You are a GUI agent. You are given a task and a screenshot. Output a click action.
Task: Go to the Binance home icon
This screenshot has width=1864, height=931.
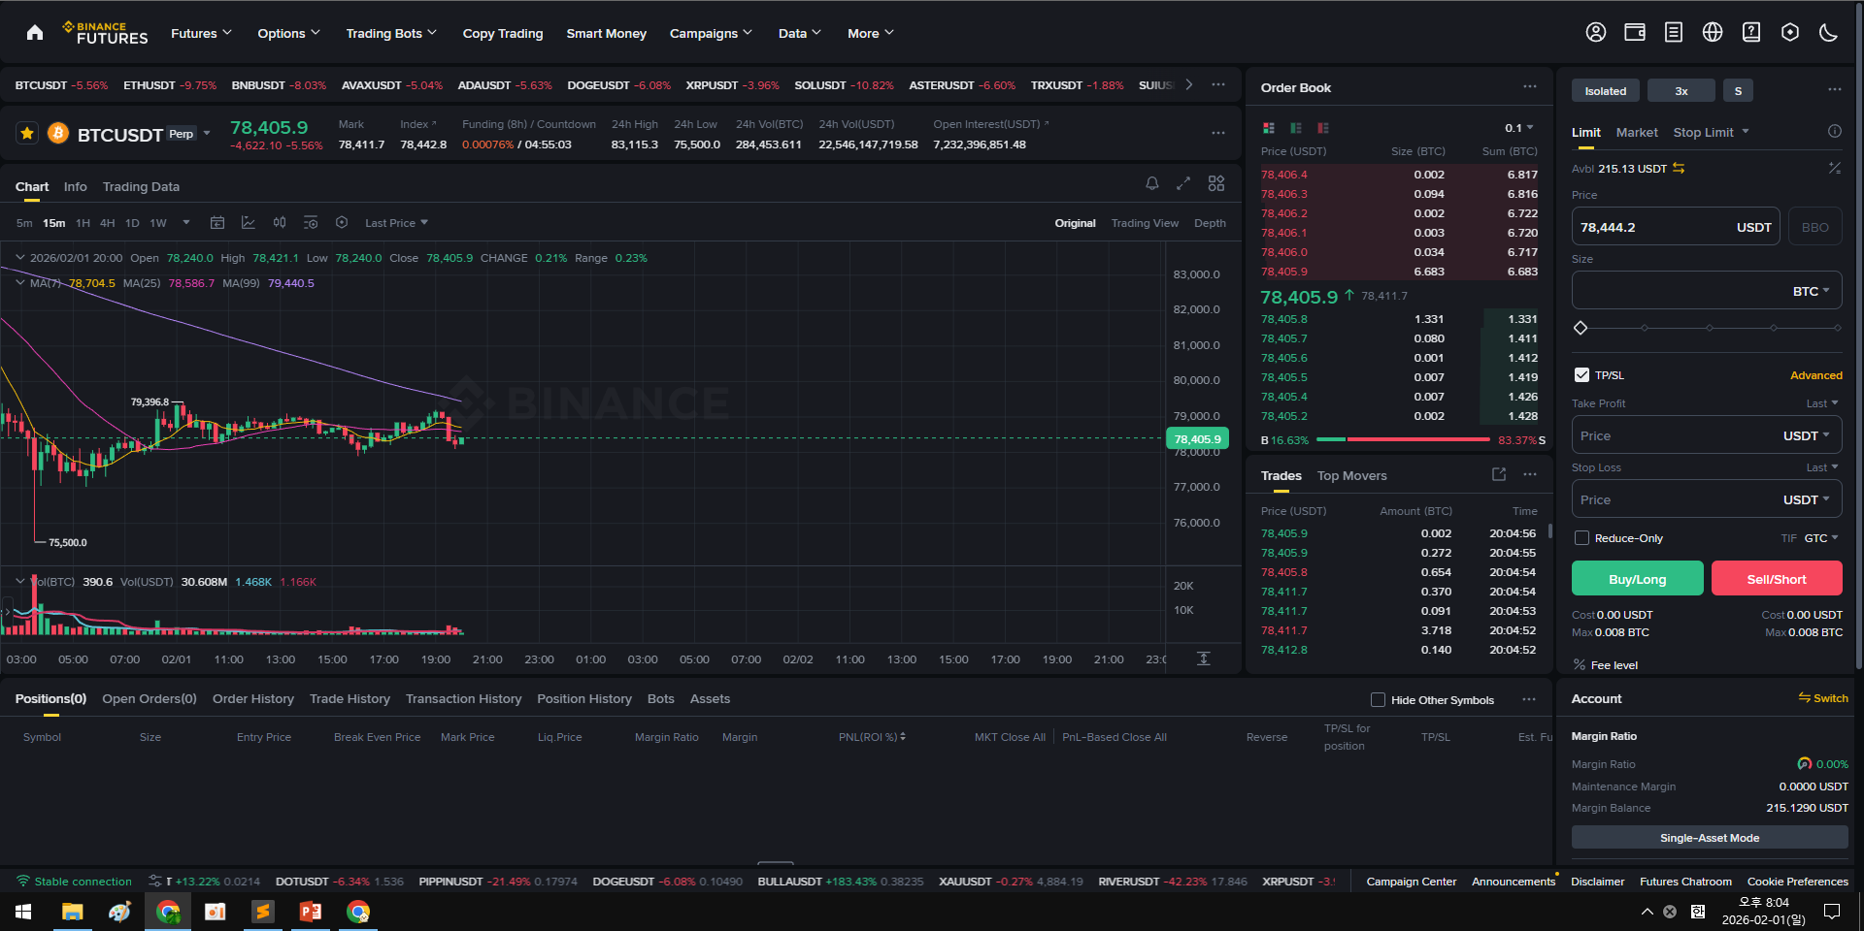click(x=35, y=33)
